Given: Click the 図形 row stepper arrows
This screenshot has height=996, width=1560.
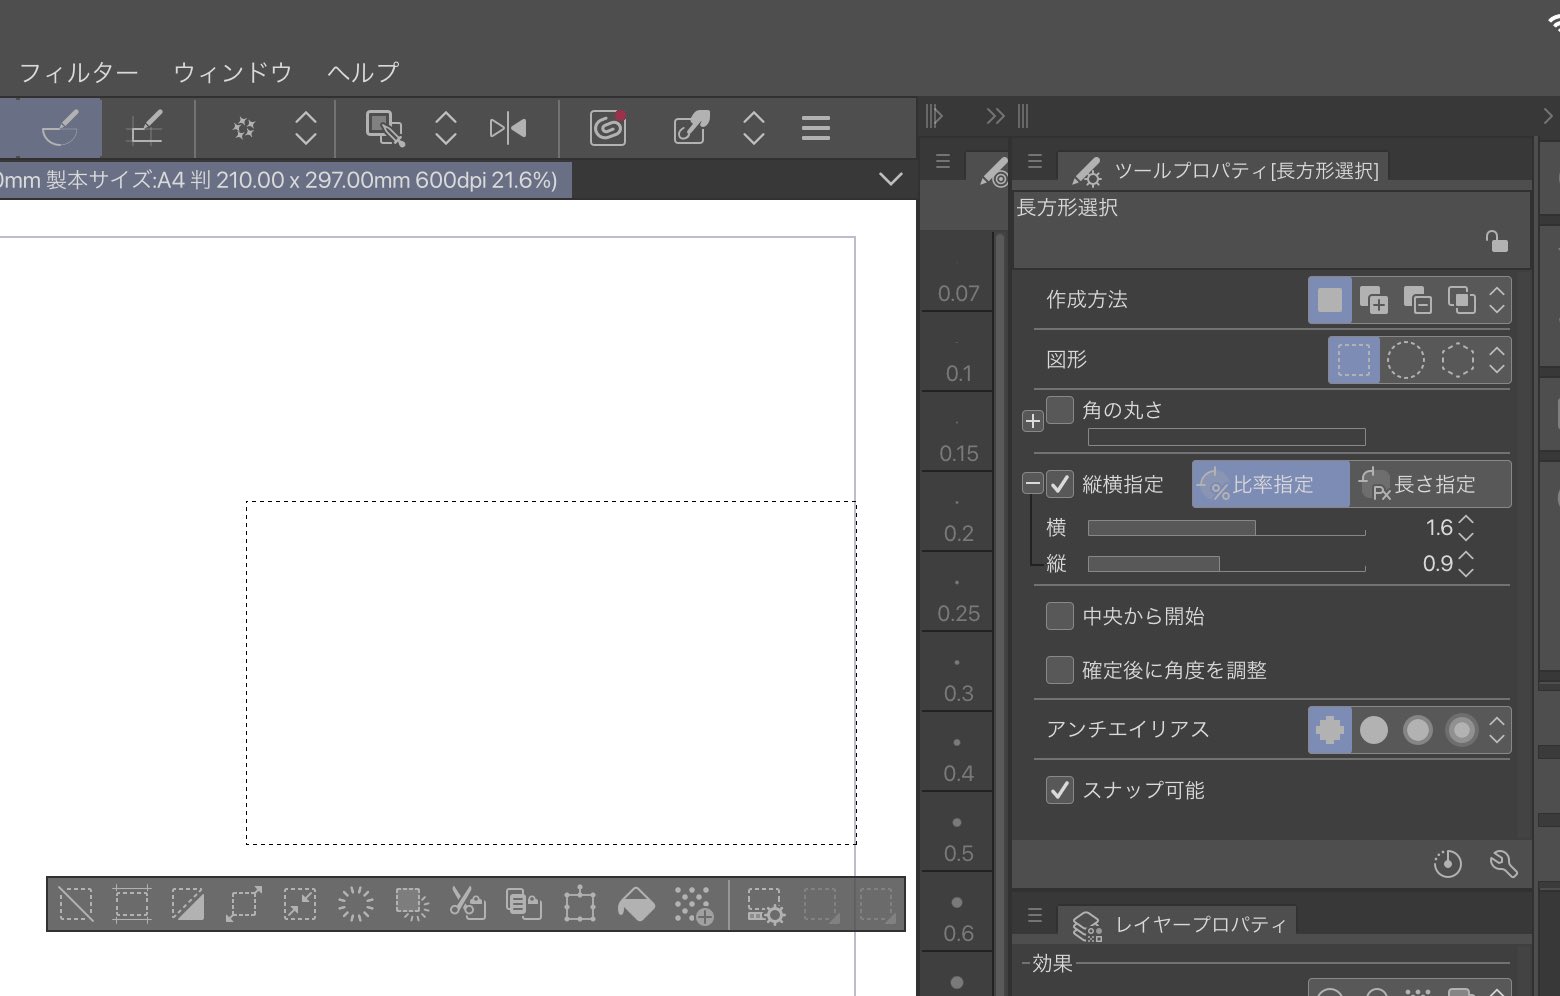Looking at the screenshot, I should pyautogui.click(x=1496, y=360).
